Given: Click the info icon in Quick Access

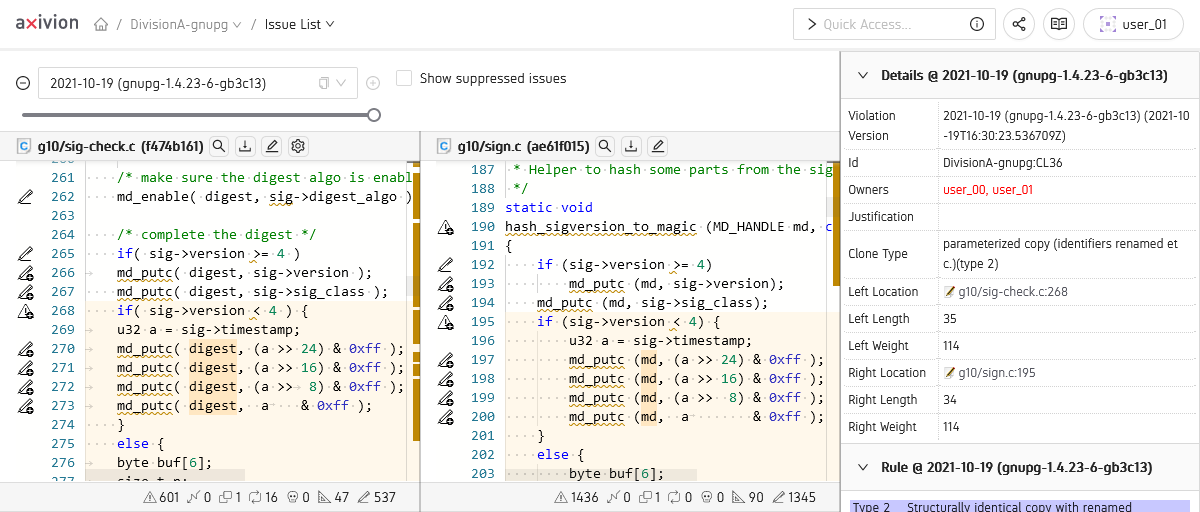Looking at the screenshot, I should point(977,25).
